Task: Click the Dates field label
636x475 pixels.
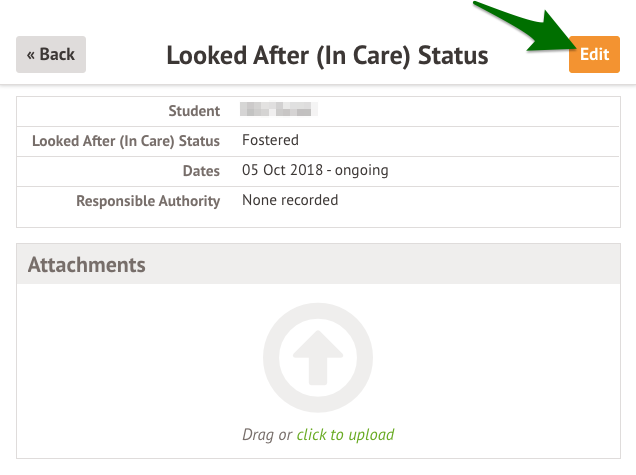Action: point(201,171)
